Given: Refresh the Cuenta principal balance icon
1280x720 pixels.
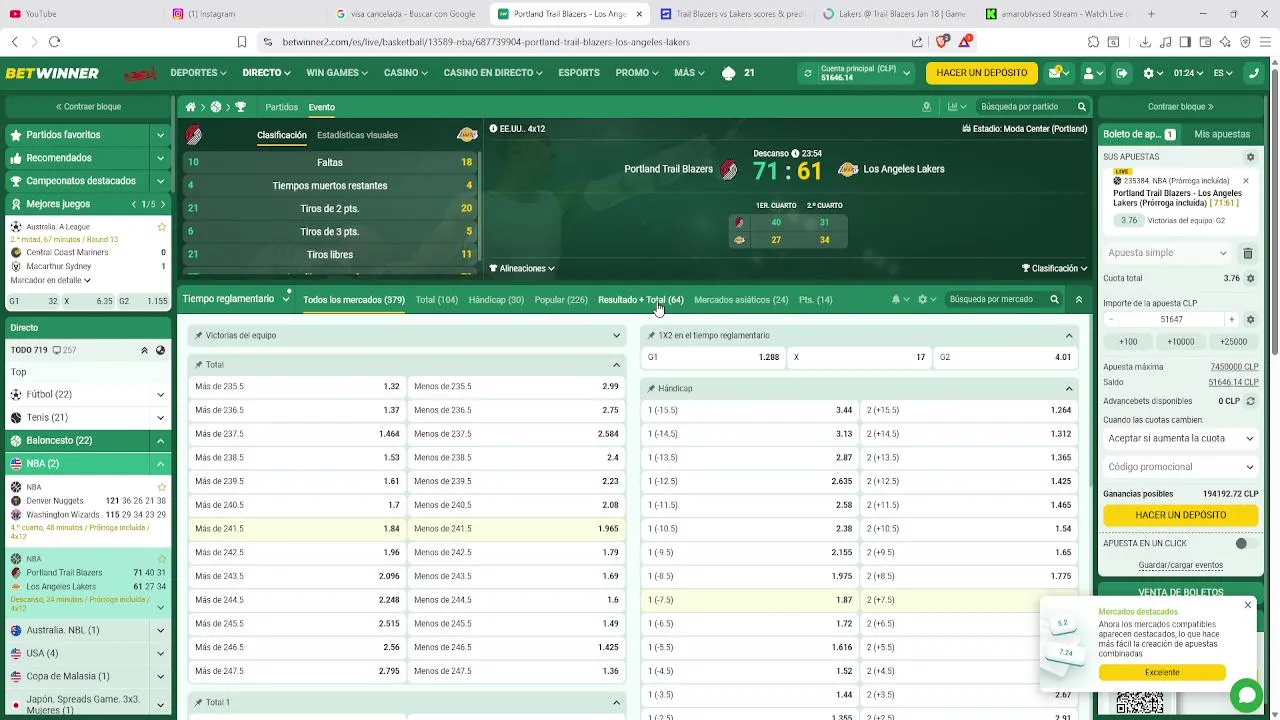Looking at the screenshot, I should [808, 73].
